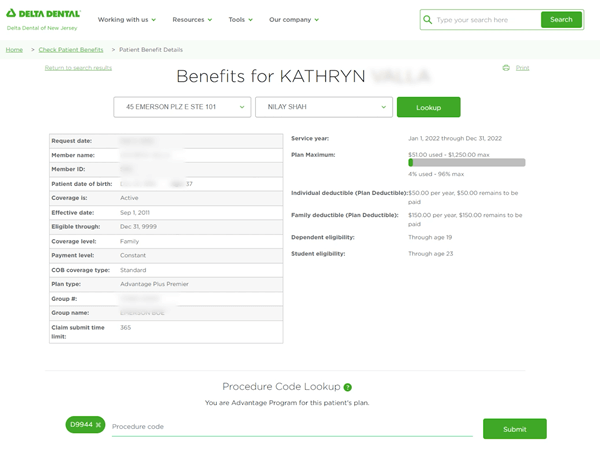
Task: Click the 'Sep 1, 2011' effective date value
Action: 135,212
